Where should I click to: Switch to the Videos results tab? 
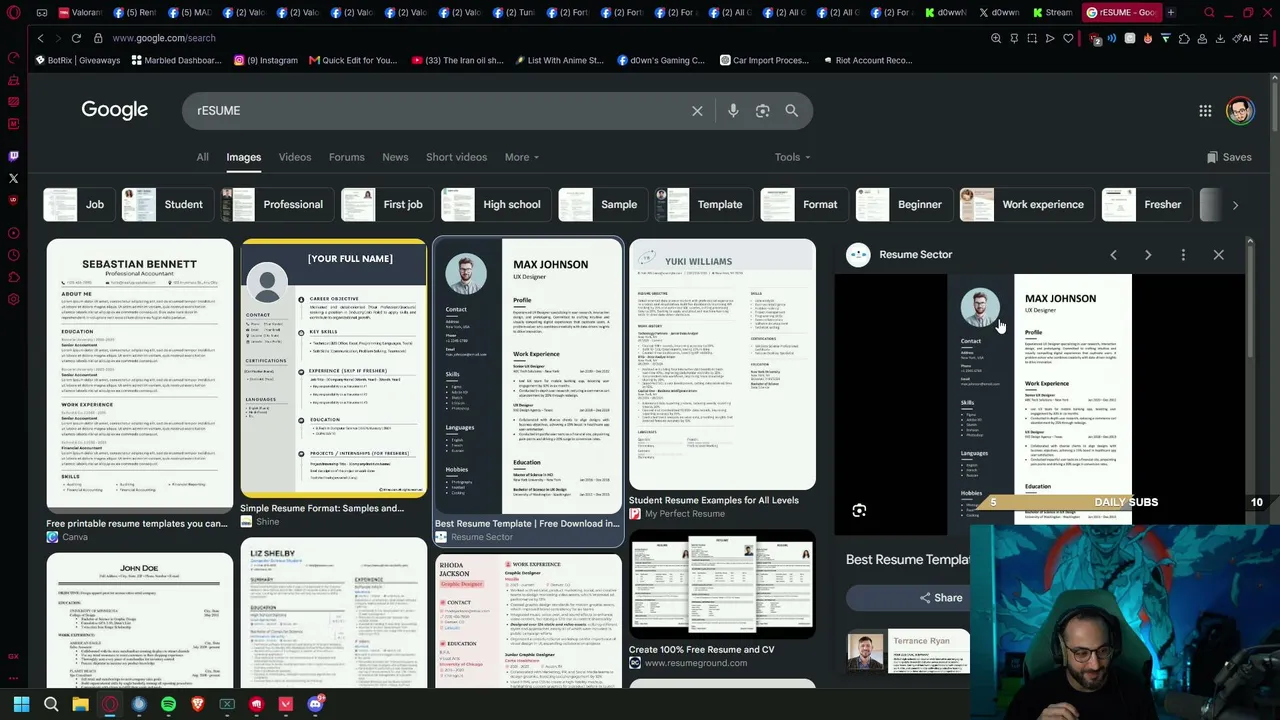(x=295, y=157)
